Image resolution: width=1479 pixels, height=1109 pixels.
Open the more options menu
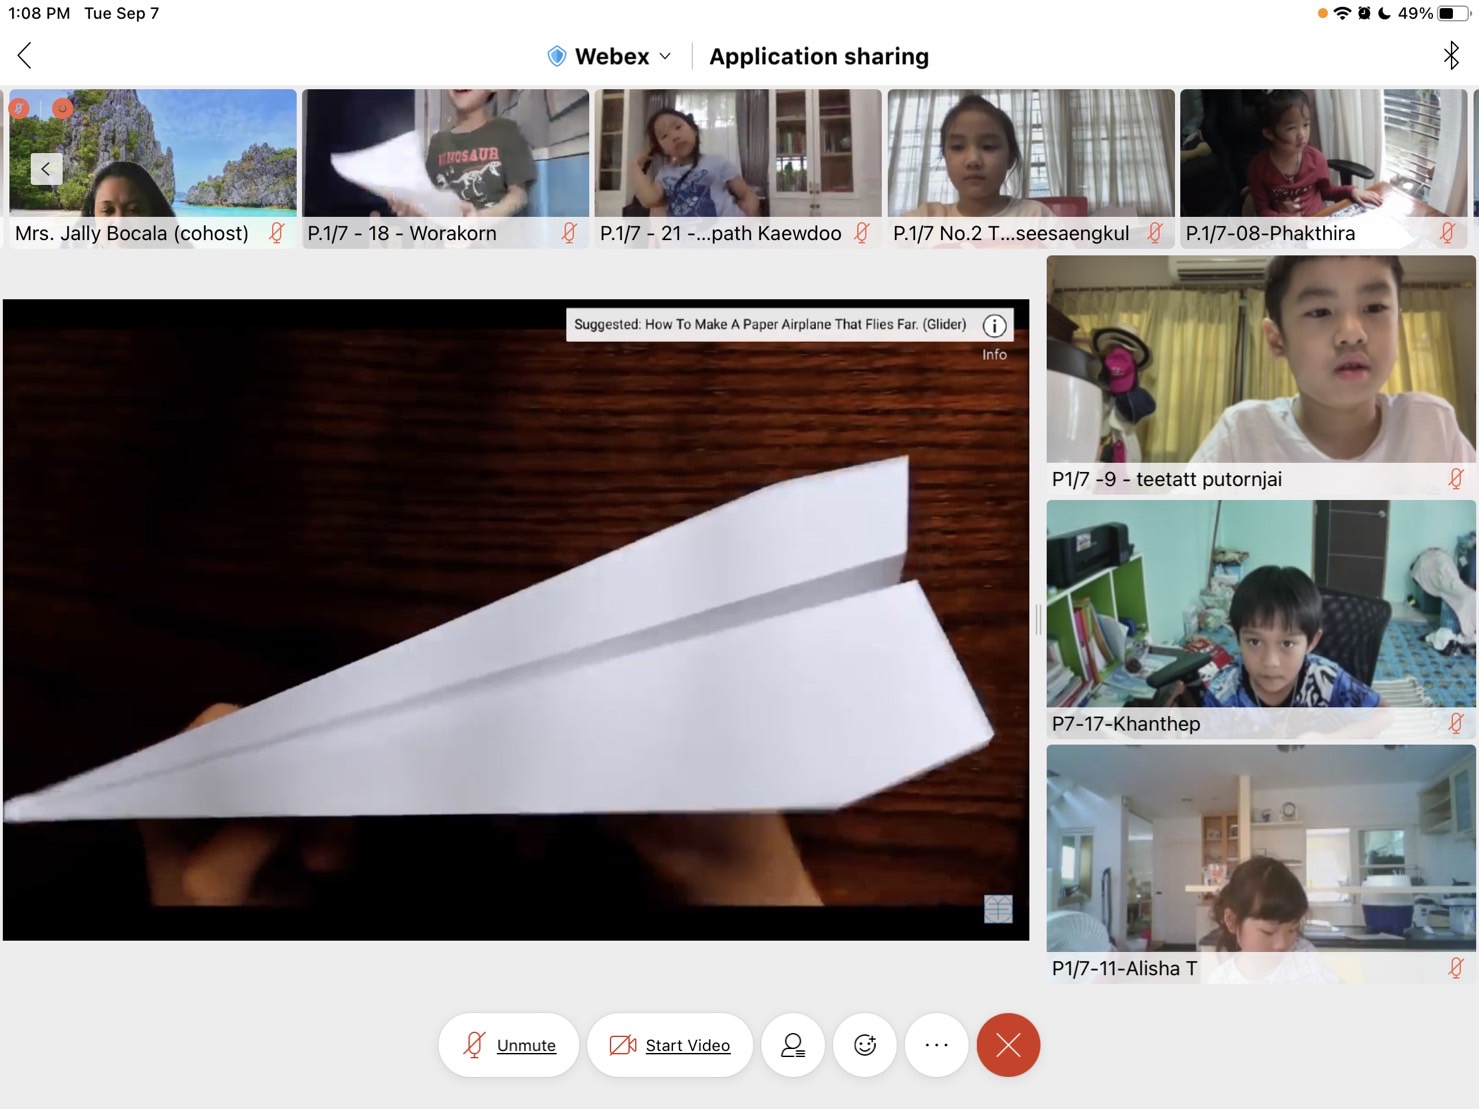click(937, 1045)
